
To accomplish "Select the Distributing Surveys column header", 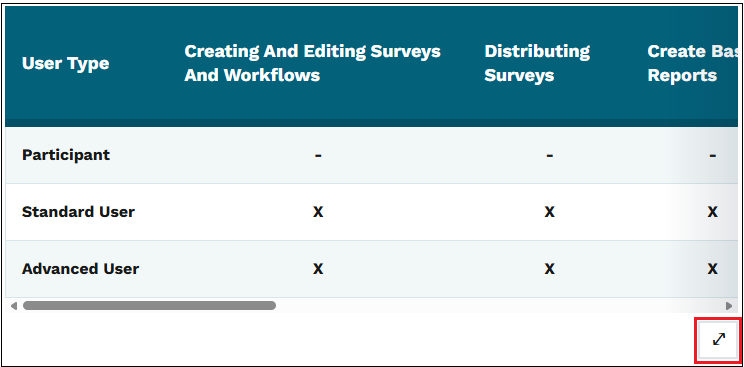I will coord(537,63).
